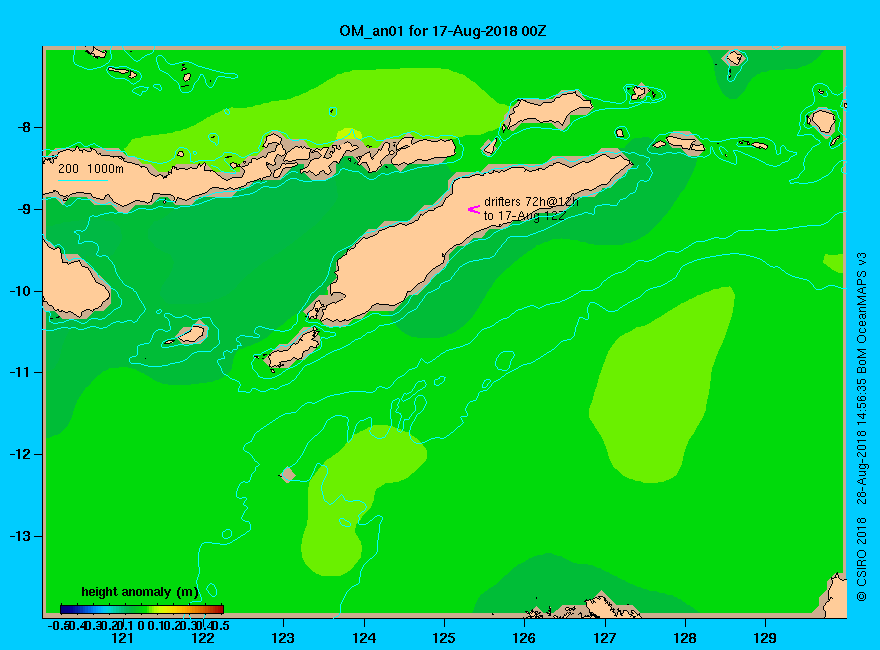Click the '200 1000m' contour legend text
Image resolution: width=880 pixels, height=650 pixels.
coord(91,169)
